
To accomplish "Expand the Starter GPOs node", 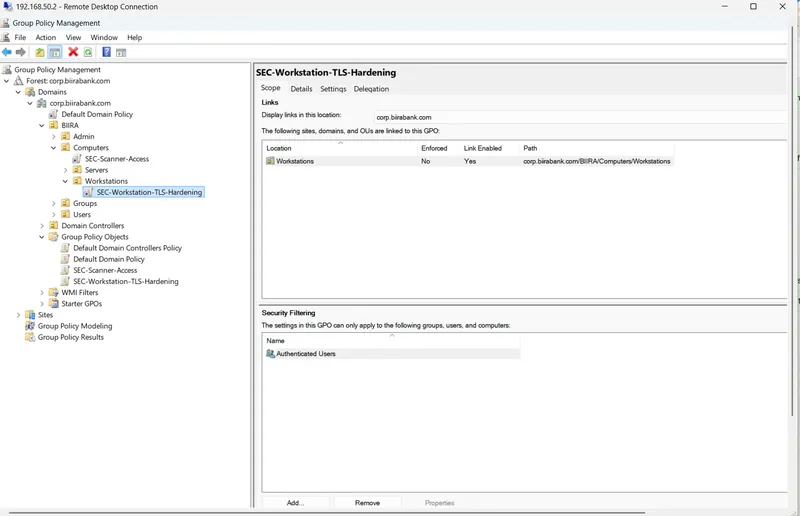I will coord(42,304).
